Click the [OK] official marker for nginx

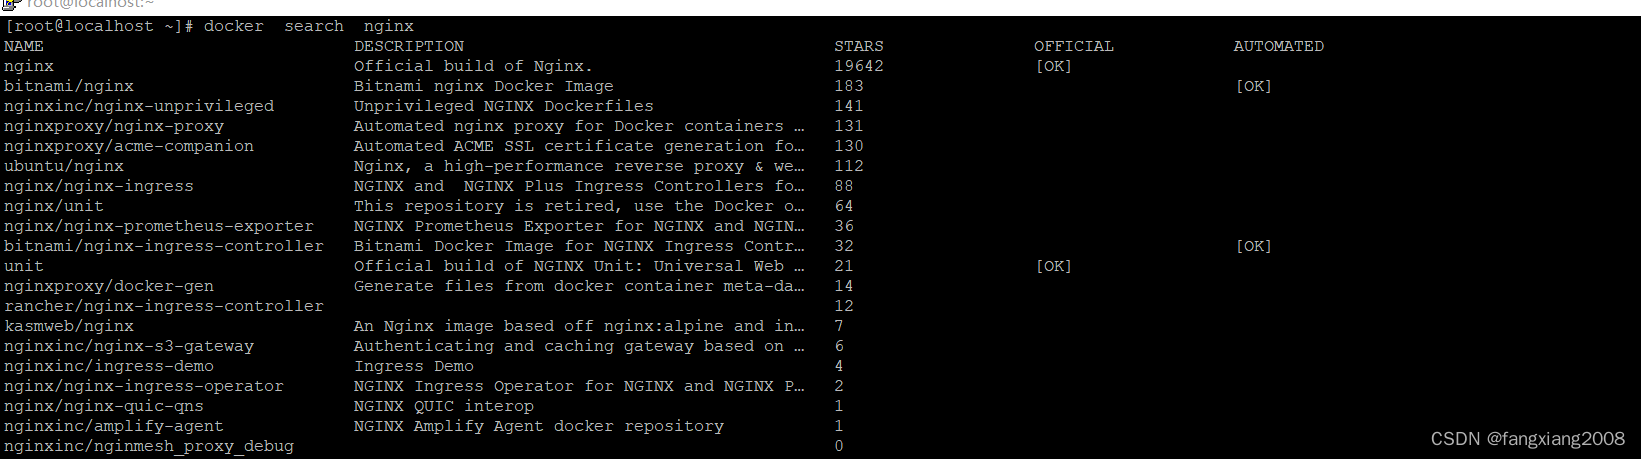(1054, 66)
